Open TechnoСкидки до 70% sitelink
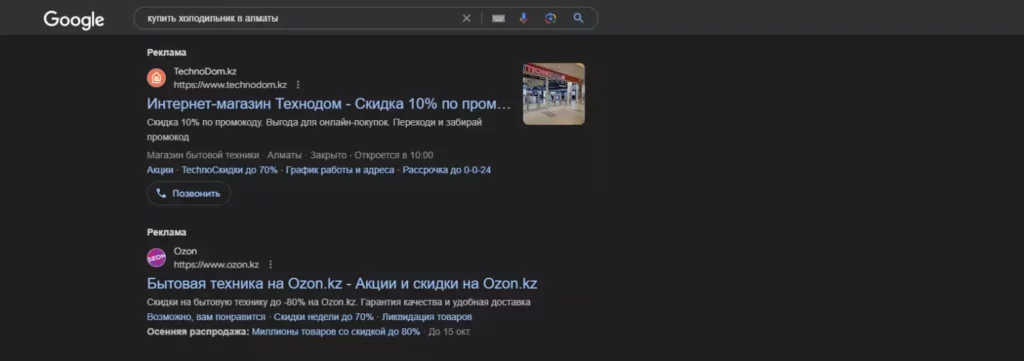This screenshot has width=1024, height=361. pos(229,170)
